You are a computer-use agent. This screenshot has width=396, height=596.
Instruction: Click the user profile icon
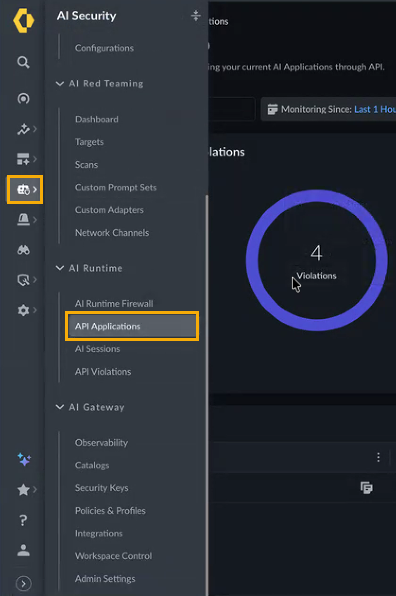[23, 550]
